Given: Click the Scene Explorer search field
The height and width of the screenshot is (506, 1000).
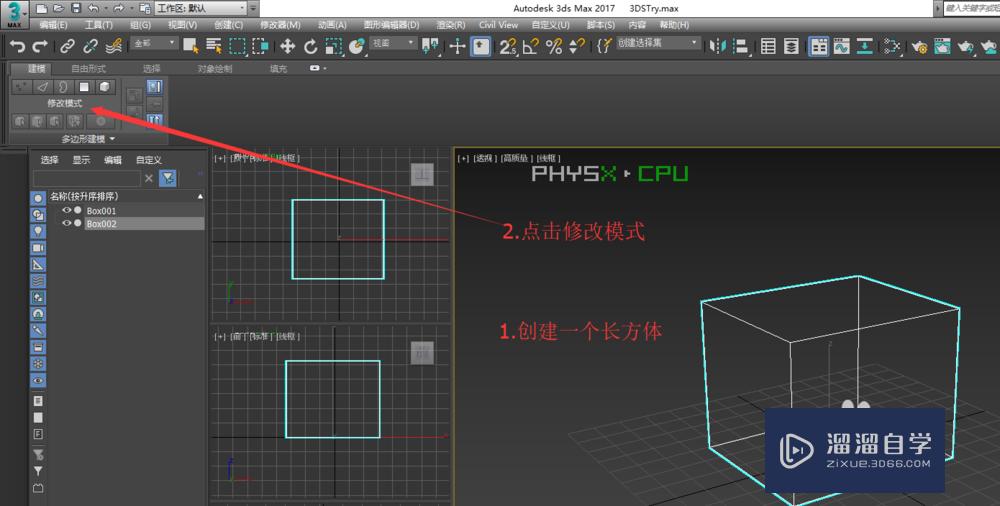Looking at the screenshot, I should coord(87,178).
